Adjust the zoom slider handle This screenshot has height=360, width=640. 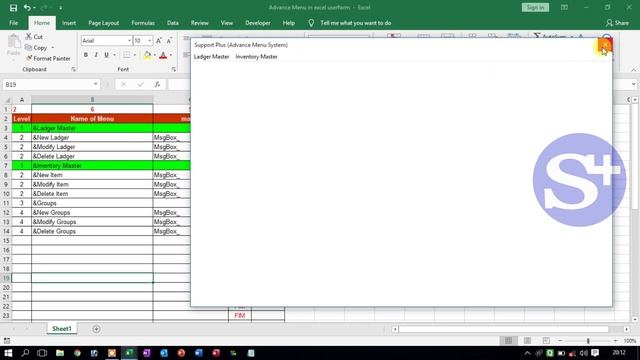pyautogui.click(x=588, y=340)
